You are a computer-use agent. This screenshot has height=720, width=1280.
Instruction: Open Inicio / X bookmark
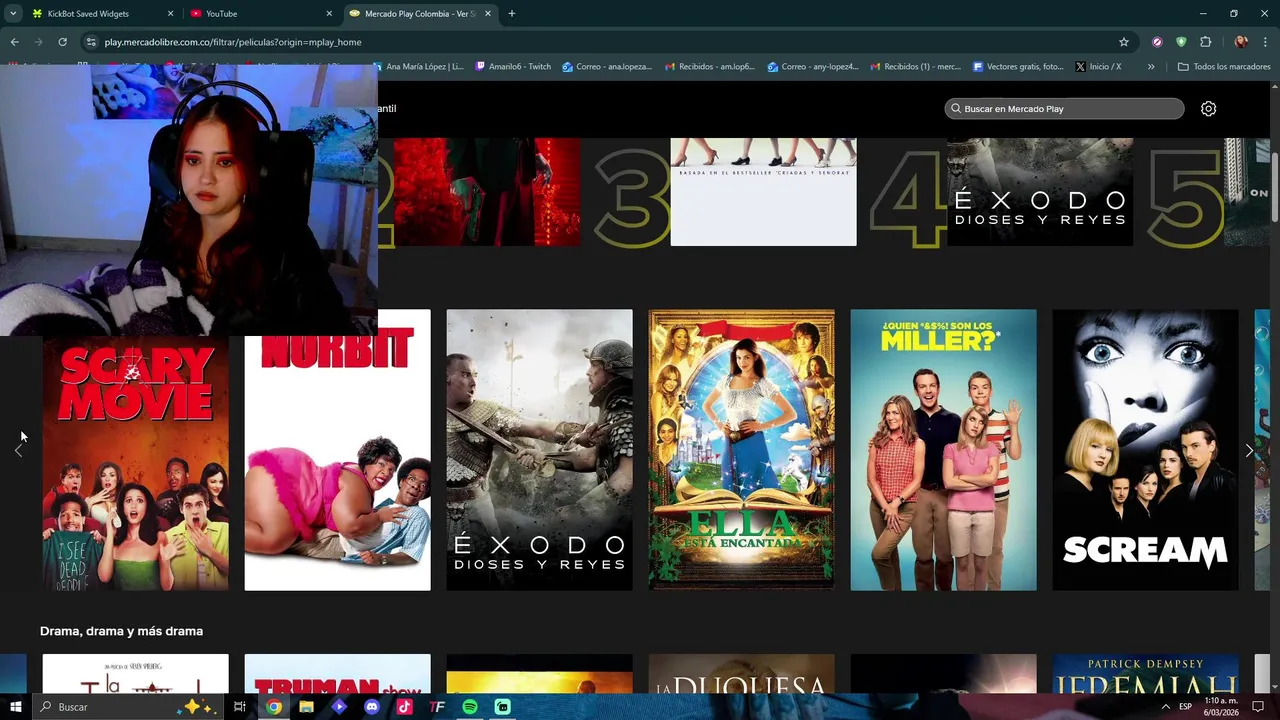click(1098, 67)
